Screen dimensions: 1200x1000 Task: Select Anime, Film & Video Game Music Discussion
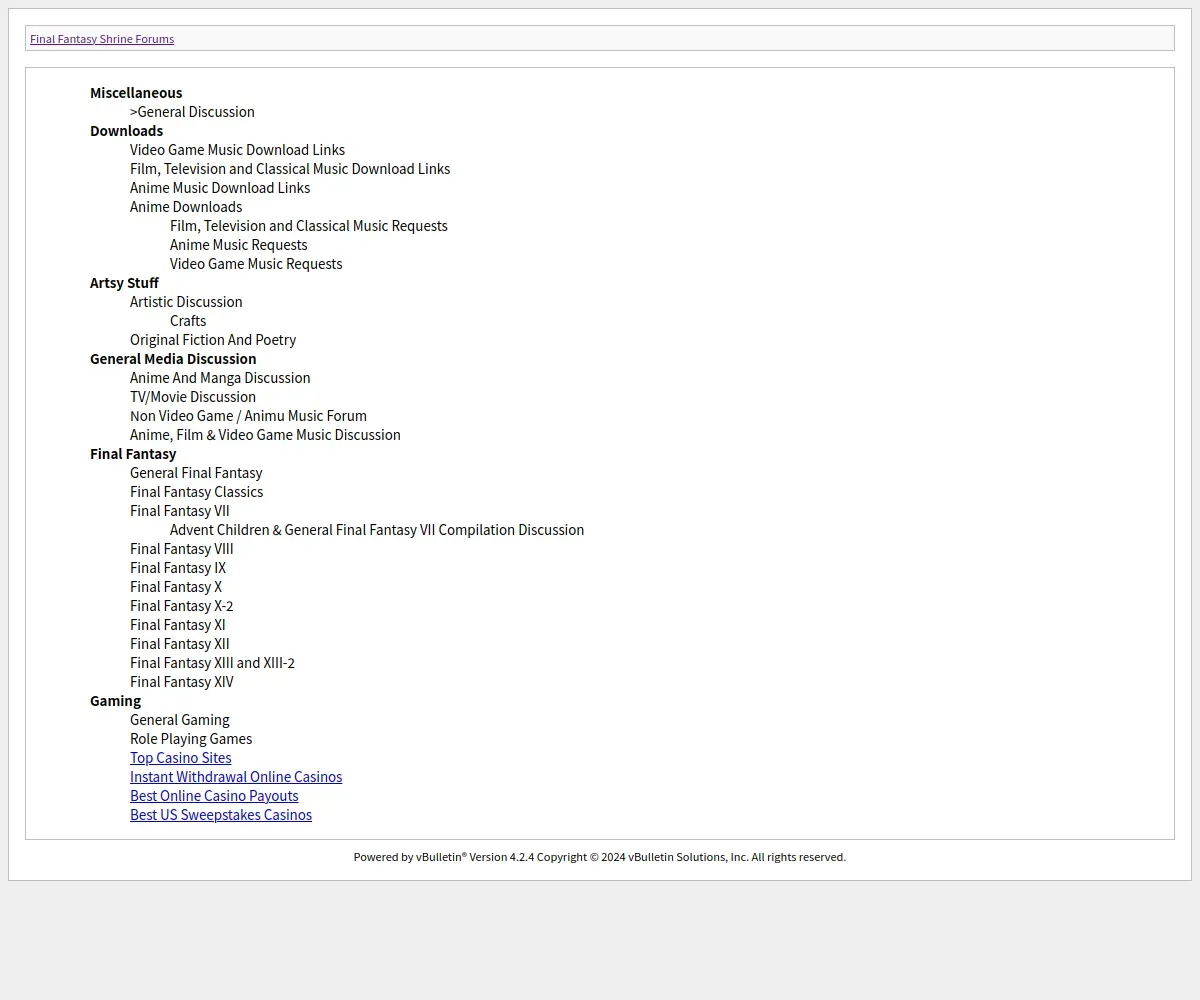[265, 435]
